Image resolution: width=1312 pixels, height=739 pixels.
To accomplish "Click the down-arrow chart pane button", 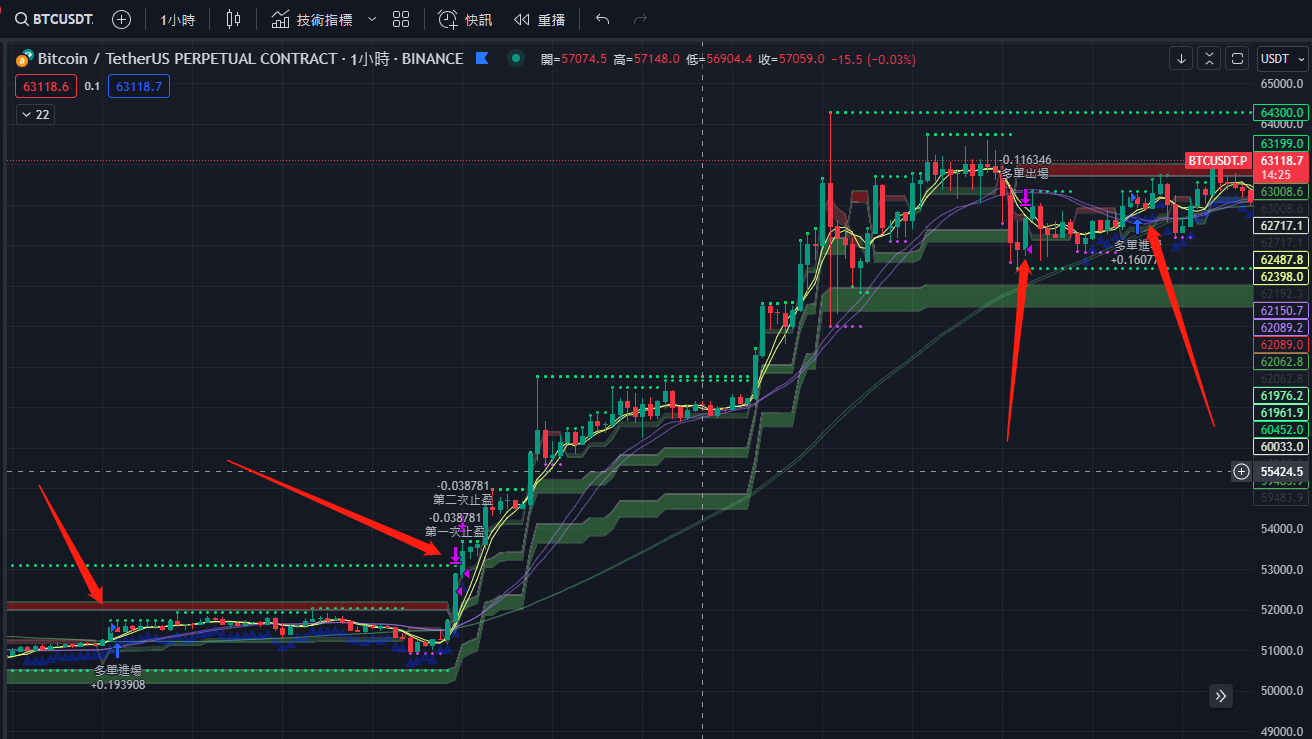I will (x=1182, y=59).
